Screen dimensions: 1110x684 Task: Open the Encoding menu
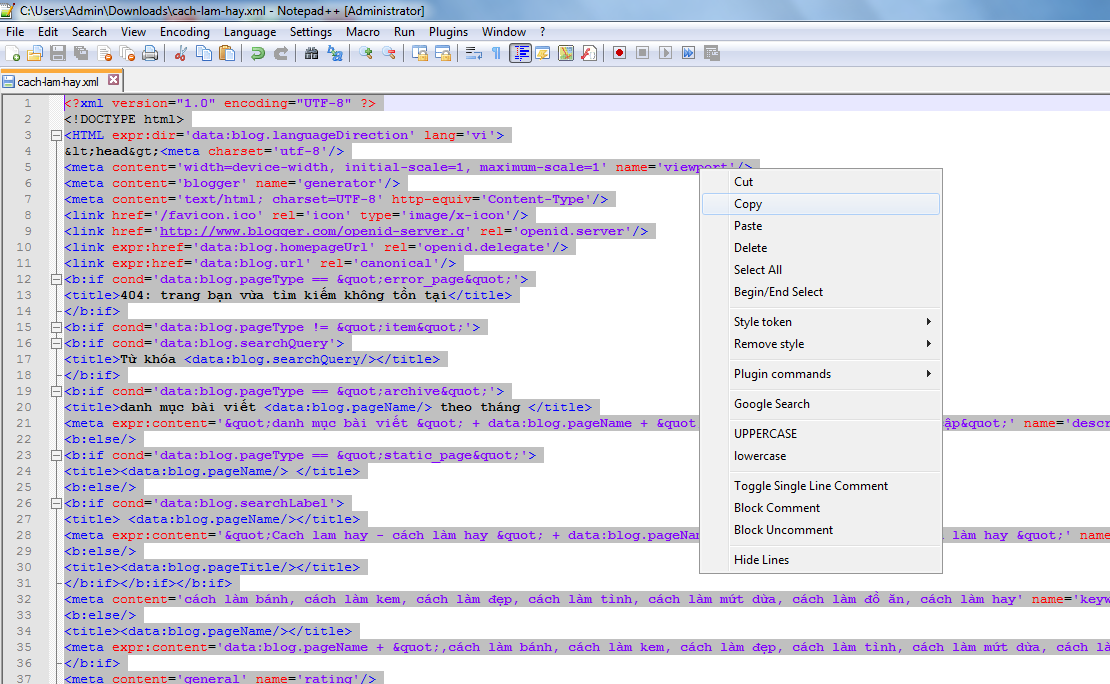185,32
